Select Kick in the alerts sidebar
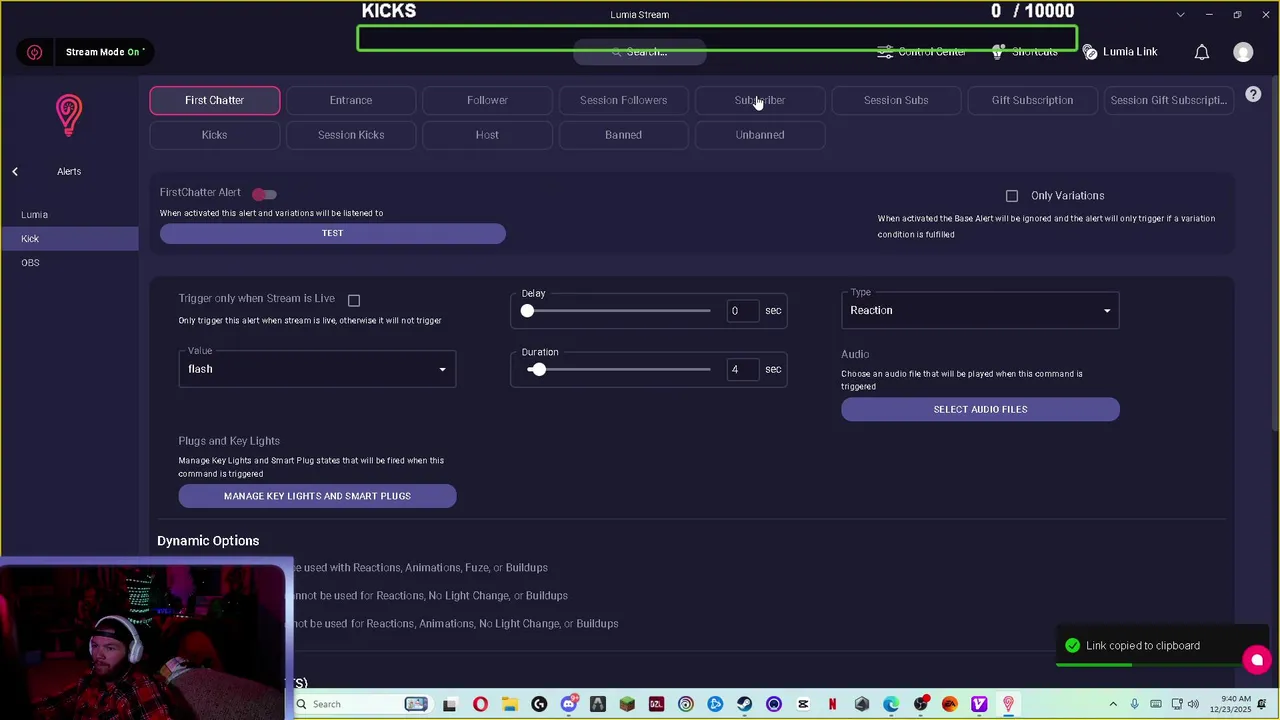The image size is (1280, 720). tap(69, 239)
